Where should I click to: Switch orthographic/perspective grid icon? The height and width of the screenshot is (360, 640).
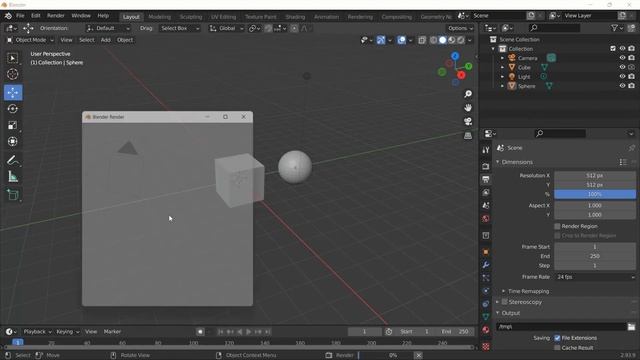(x=468, y=136)
